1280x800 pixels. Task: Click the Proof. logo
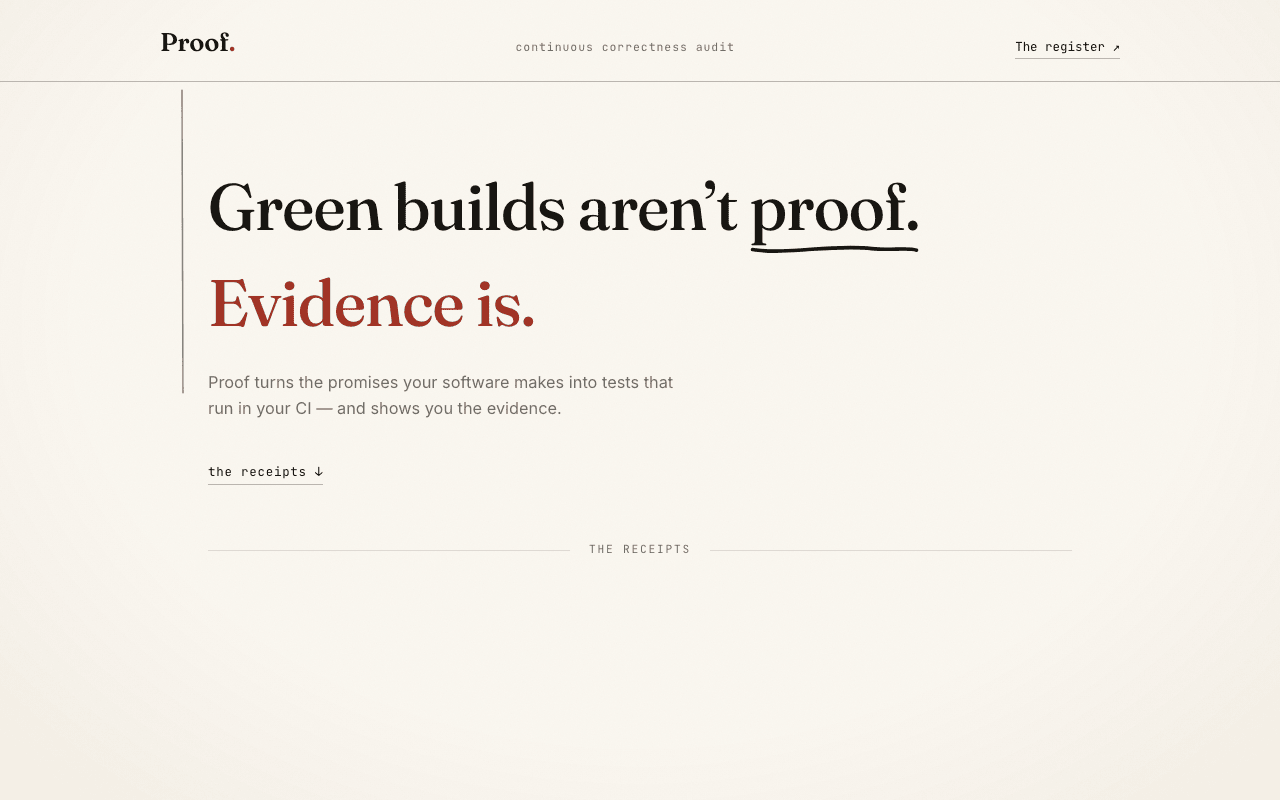[x=198, y=43]
